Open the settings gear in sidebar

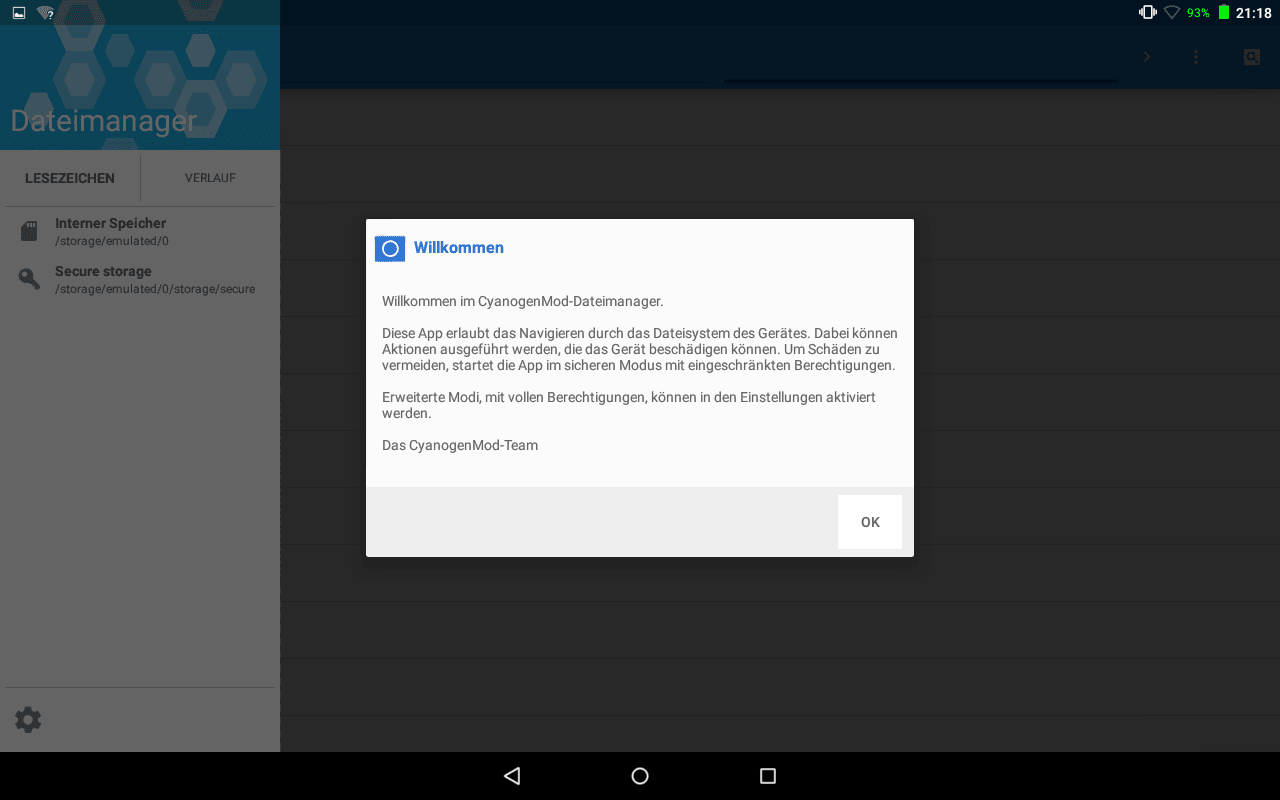click(x=28, y=719)
